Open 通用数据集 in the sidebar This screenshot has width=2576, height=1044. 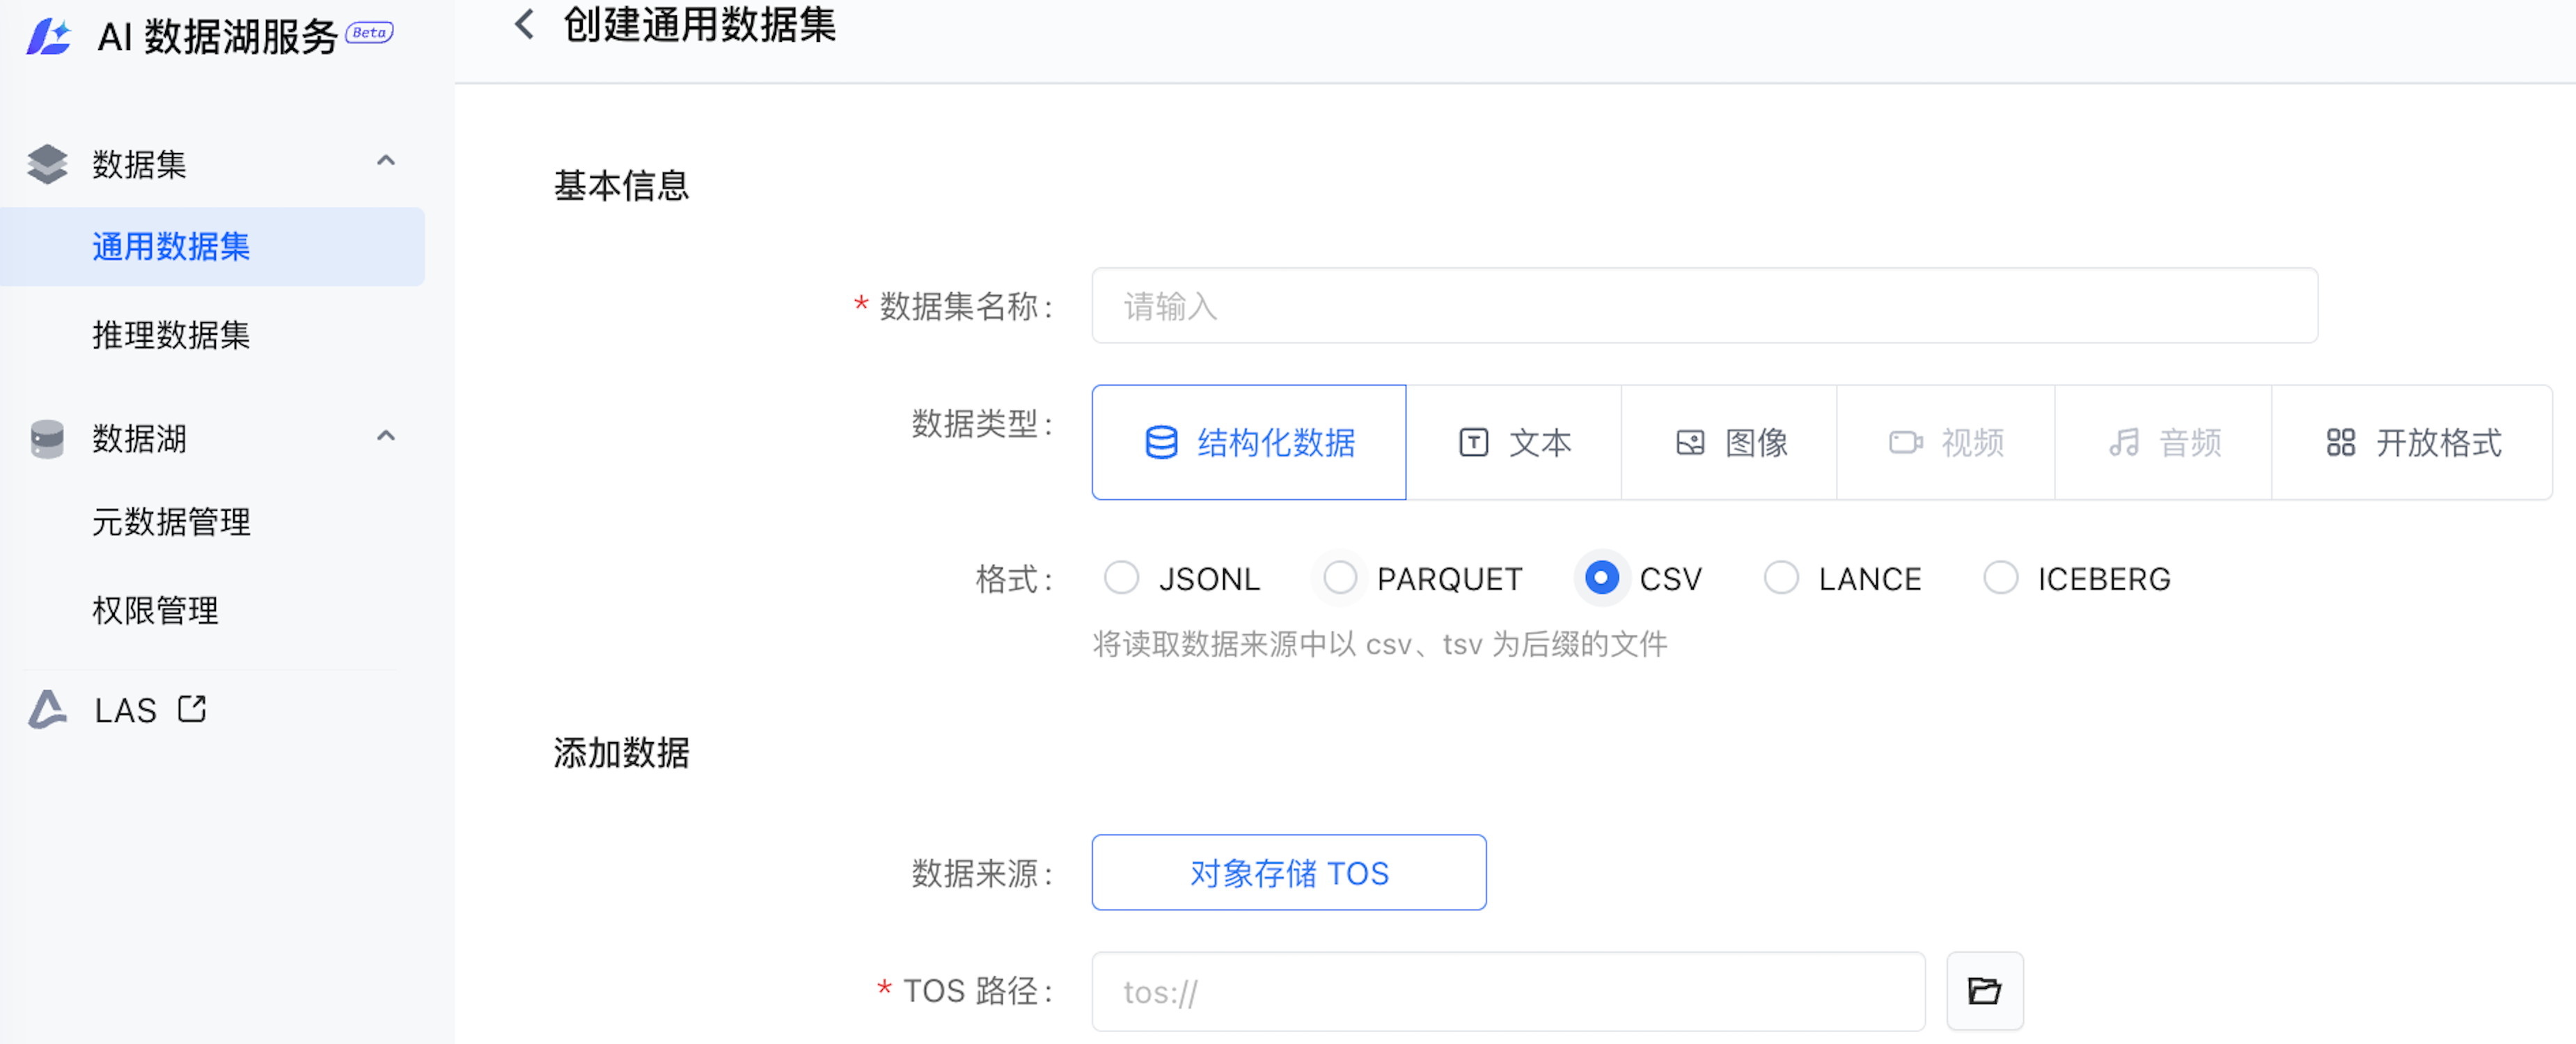pos(212,247)
